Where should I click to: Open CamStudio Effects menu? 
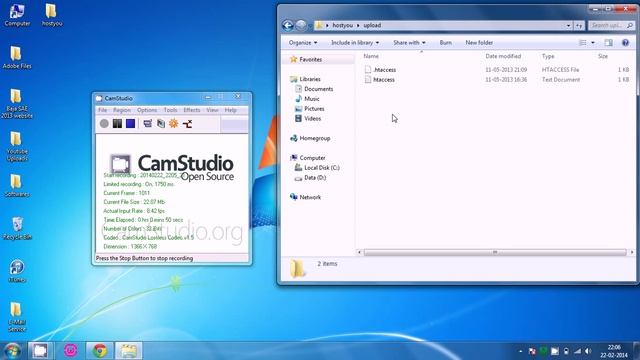click(191, 110)
